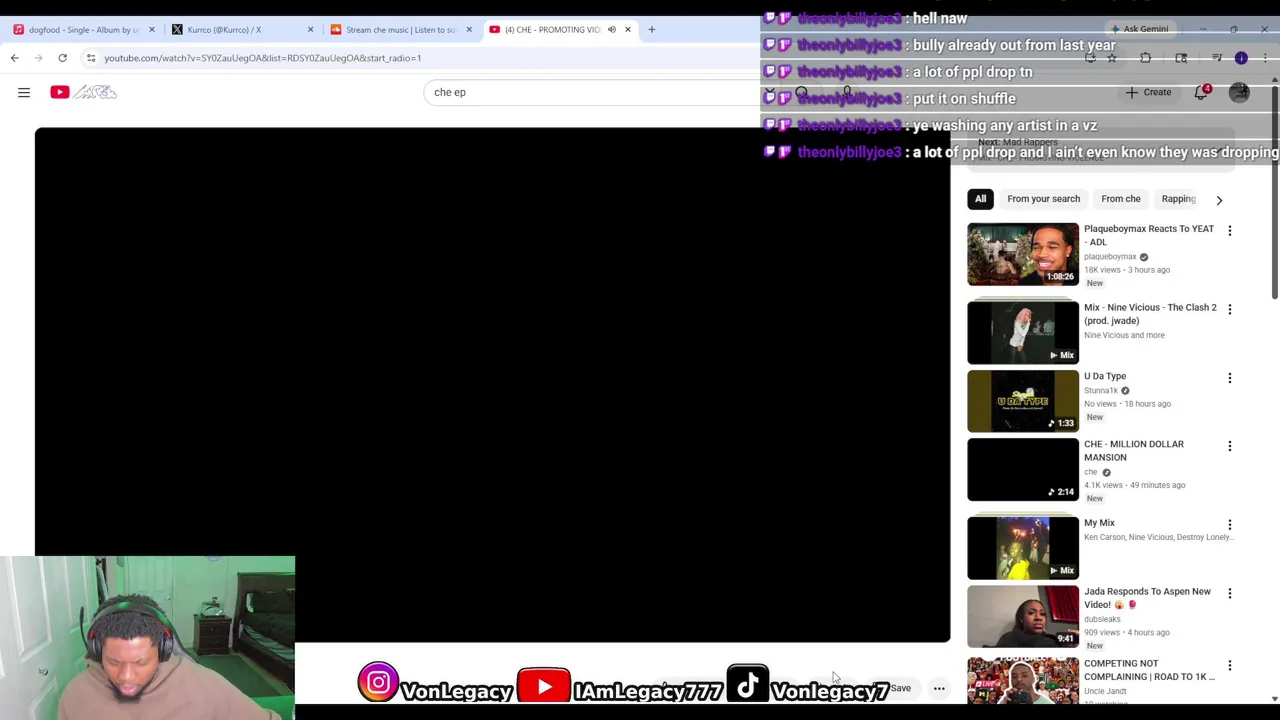Open the media controls playlist icon

[1217, 58]
